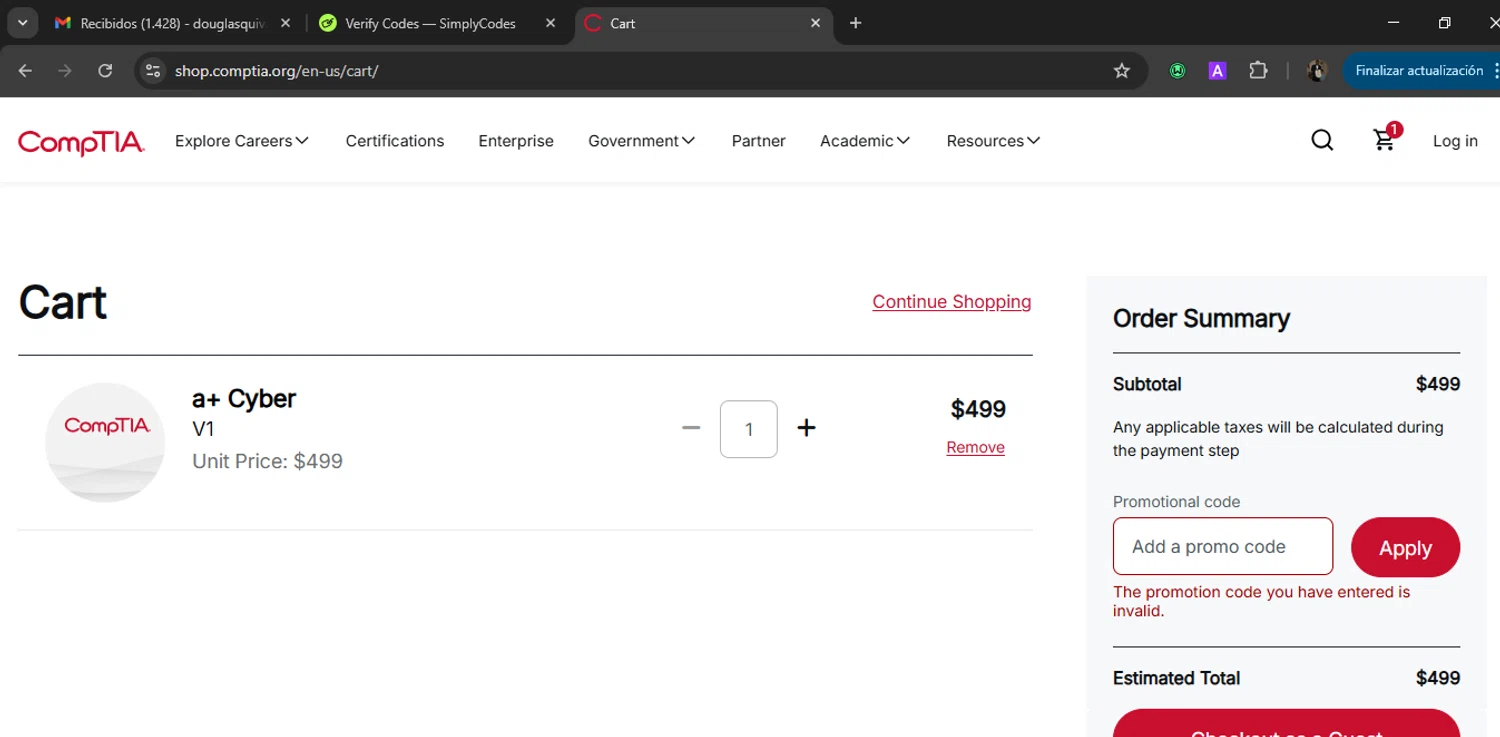Decrease a+ Cyber quantity with minus
The width and height of the screenshot is (1500, 737).
691,428
